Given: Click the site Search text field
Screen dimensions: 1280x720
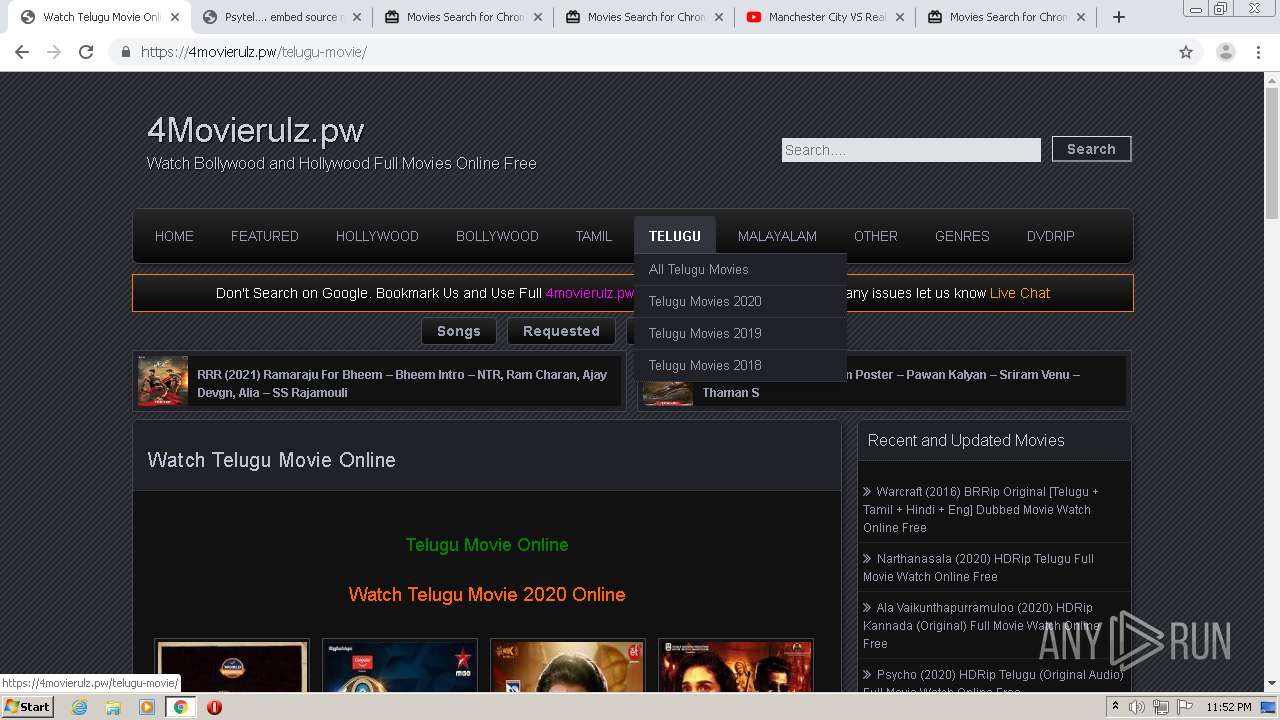Looking at the screenshot, I should coord(911,150).
